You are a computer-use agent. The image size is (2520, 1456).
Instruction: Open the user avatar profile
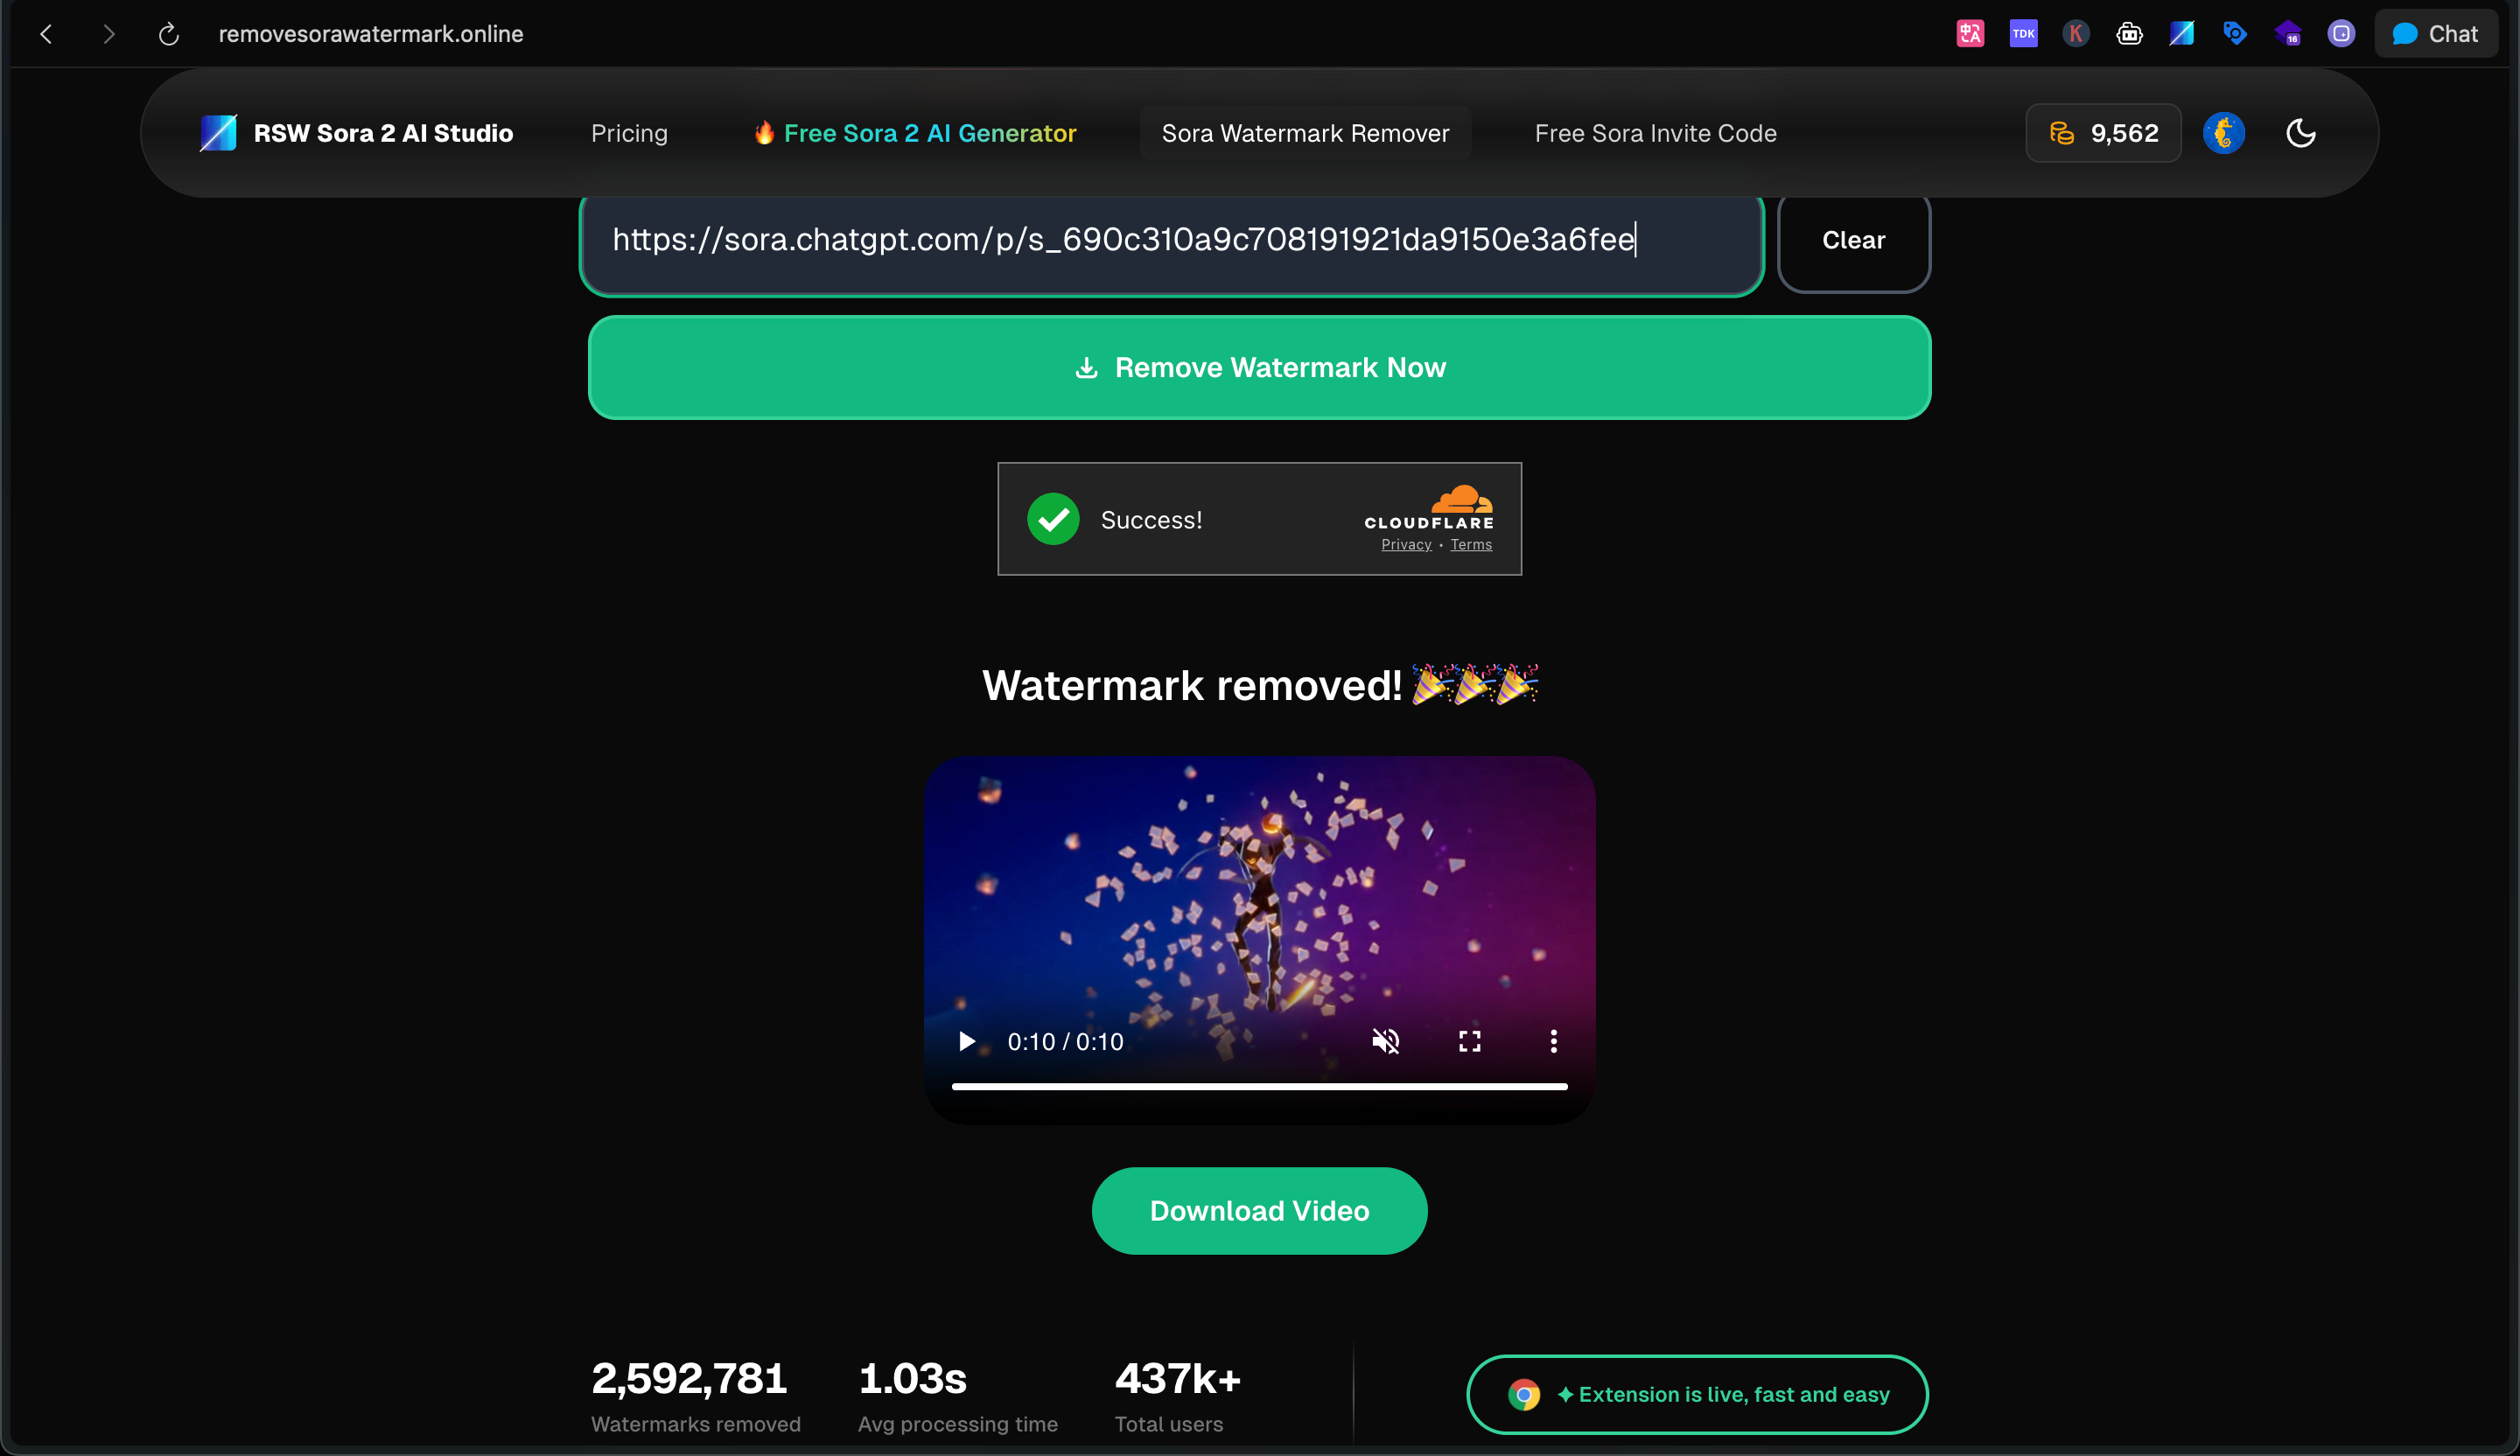pyautogui.click(x=2224, y=133)
